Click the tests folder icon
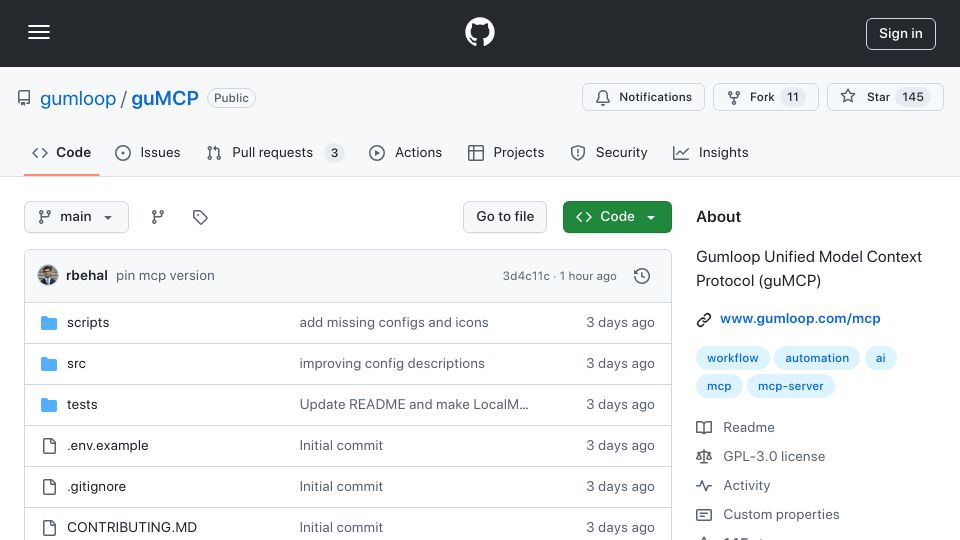The image size is (960, 540). tap(49, 405)
